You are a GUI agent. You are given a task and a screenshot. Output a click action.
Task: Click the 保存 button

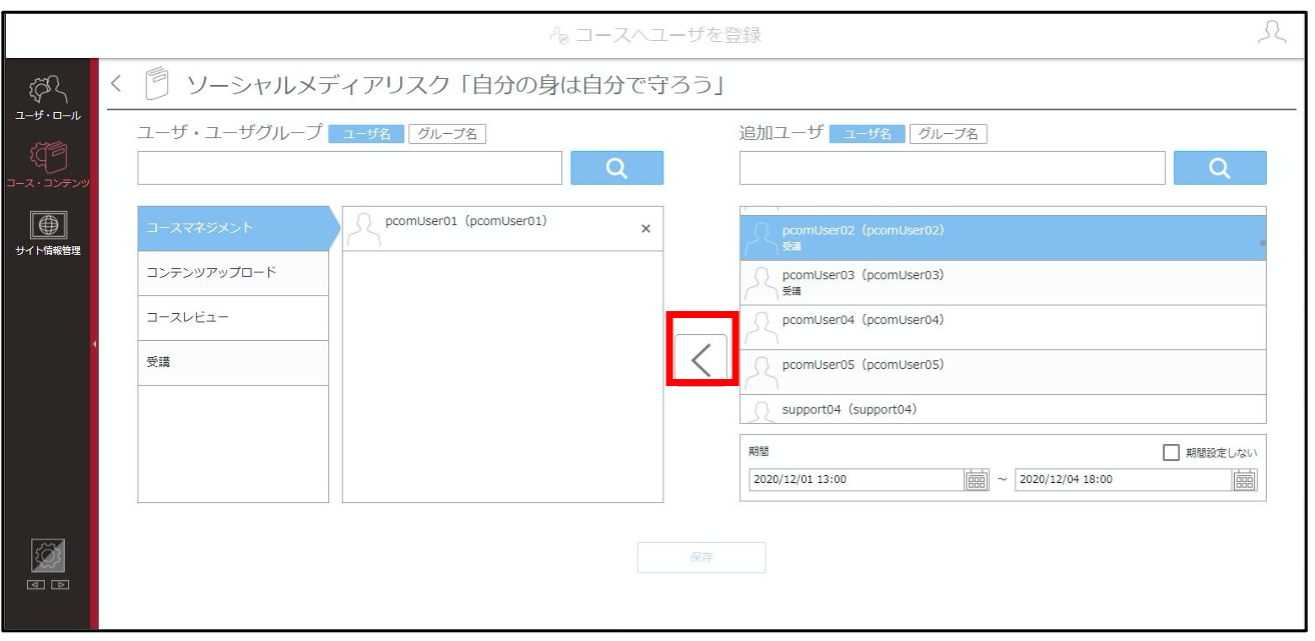click(x=701, y=557)
